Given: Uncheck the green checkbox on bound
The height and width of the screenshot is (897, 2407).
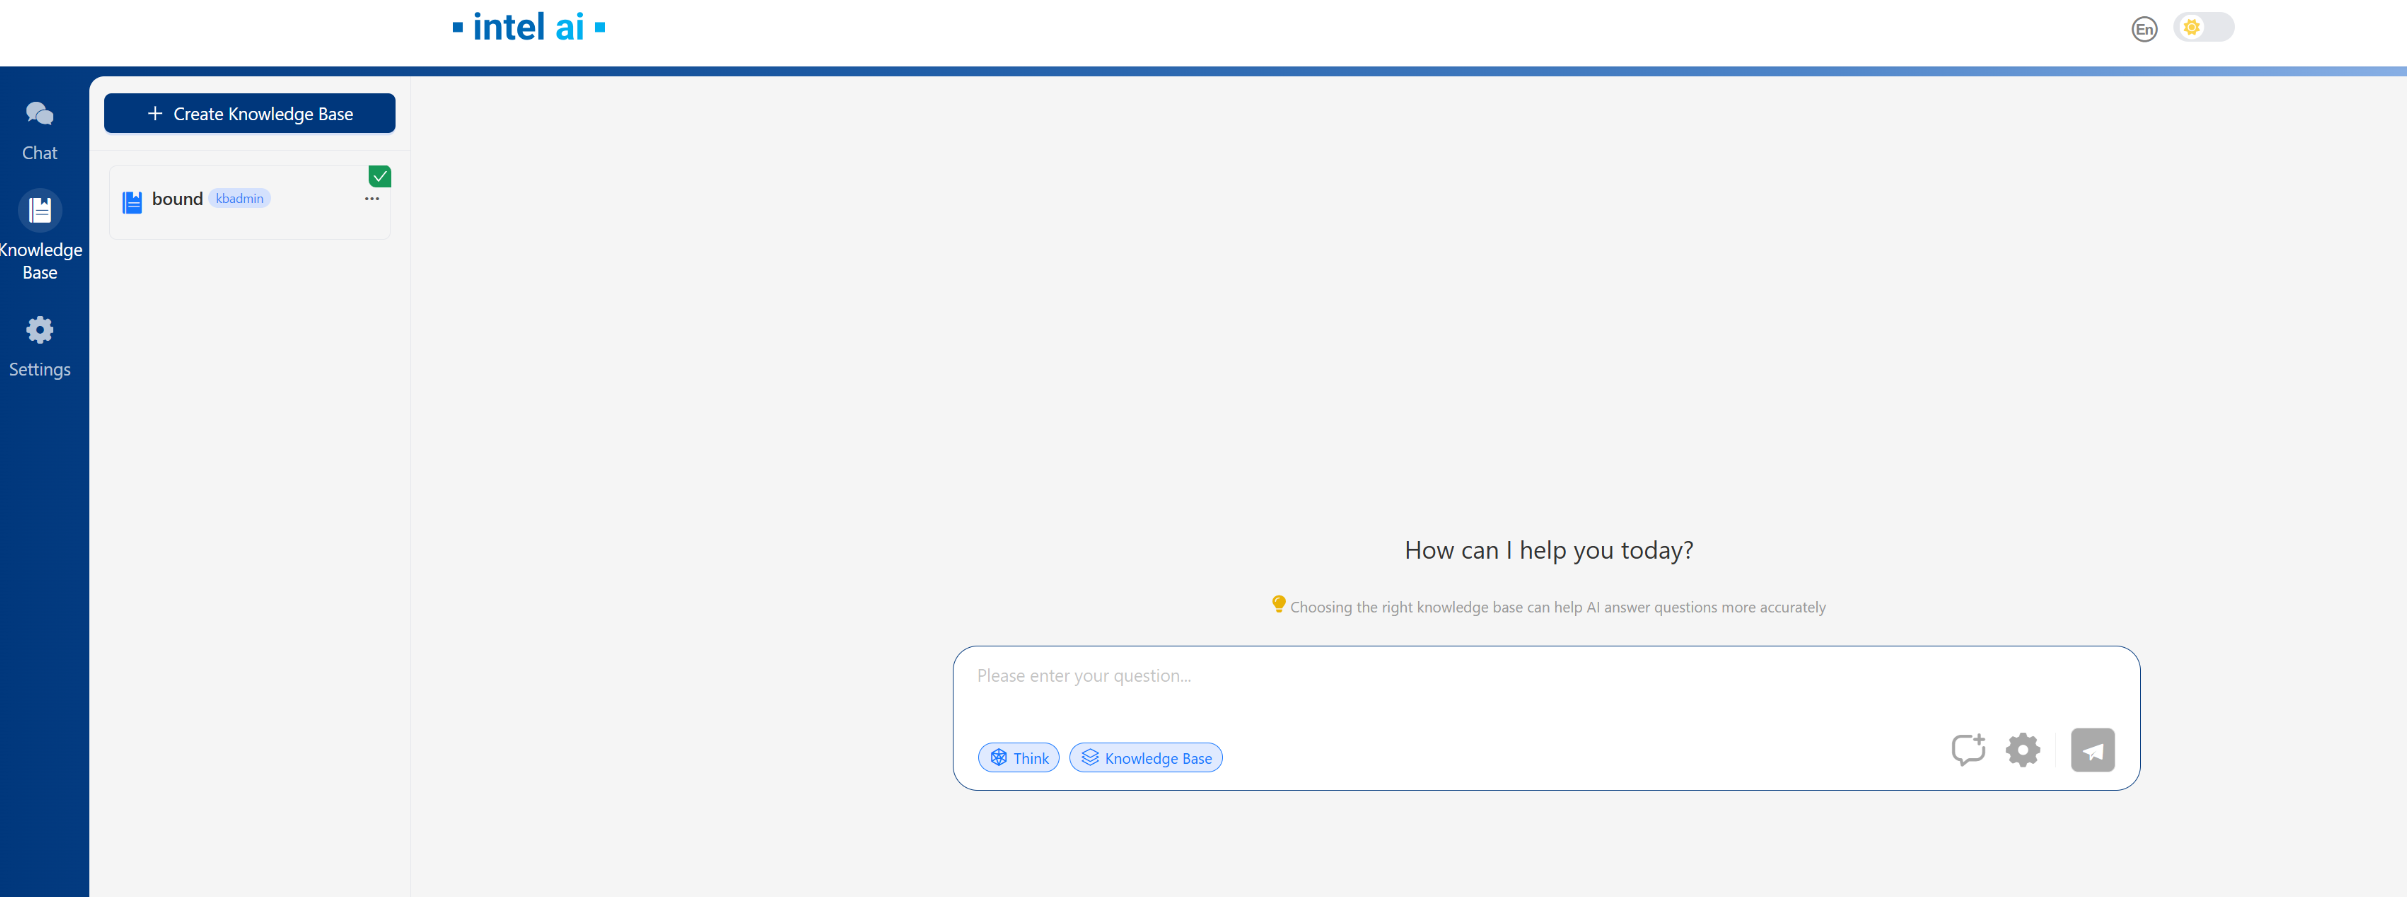Looking at the screenshot, I should (380, 177).
